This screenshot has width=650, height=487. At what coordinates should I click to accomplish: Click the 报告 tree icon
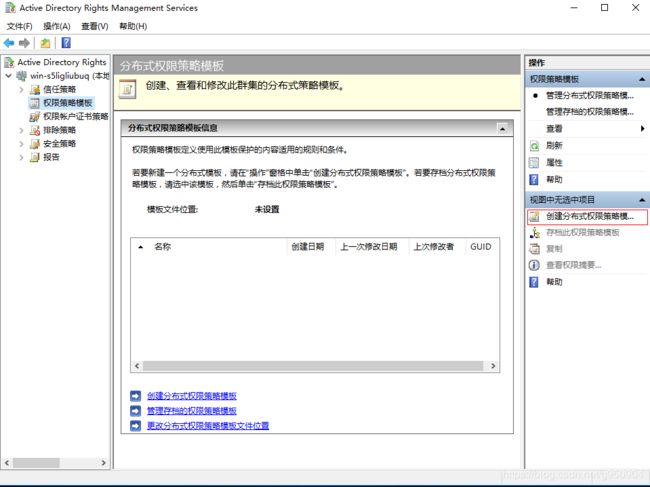35,157
